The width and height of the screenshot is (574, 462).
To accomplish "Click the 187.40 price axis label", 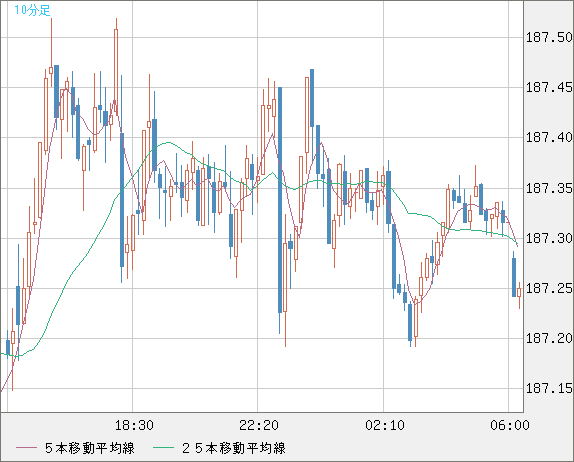I will tap(549, 138).
